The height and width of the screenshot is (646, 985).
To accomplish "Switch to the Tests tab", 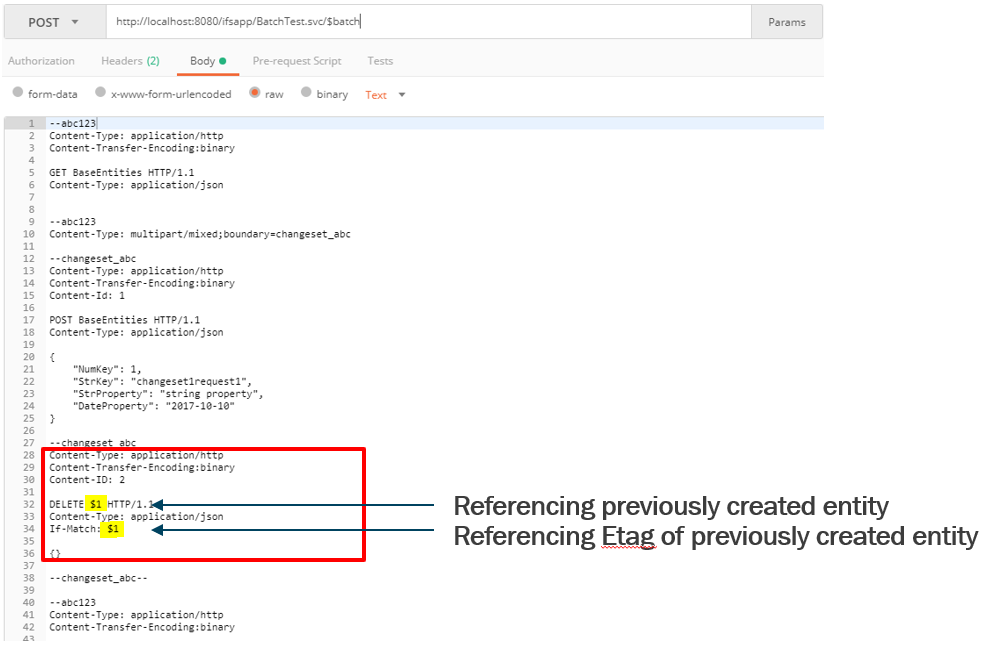I will (x=379, y=60).
